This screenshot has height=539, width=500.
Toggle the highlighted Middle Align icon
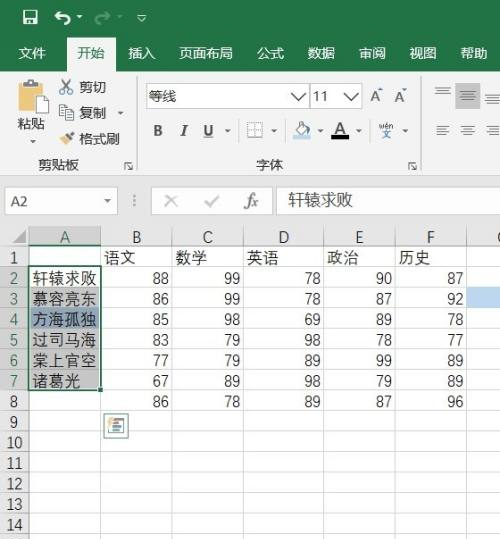[x=468, y=96]
